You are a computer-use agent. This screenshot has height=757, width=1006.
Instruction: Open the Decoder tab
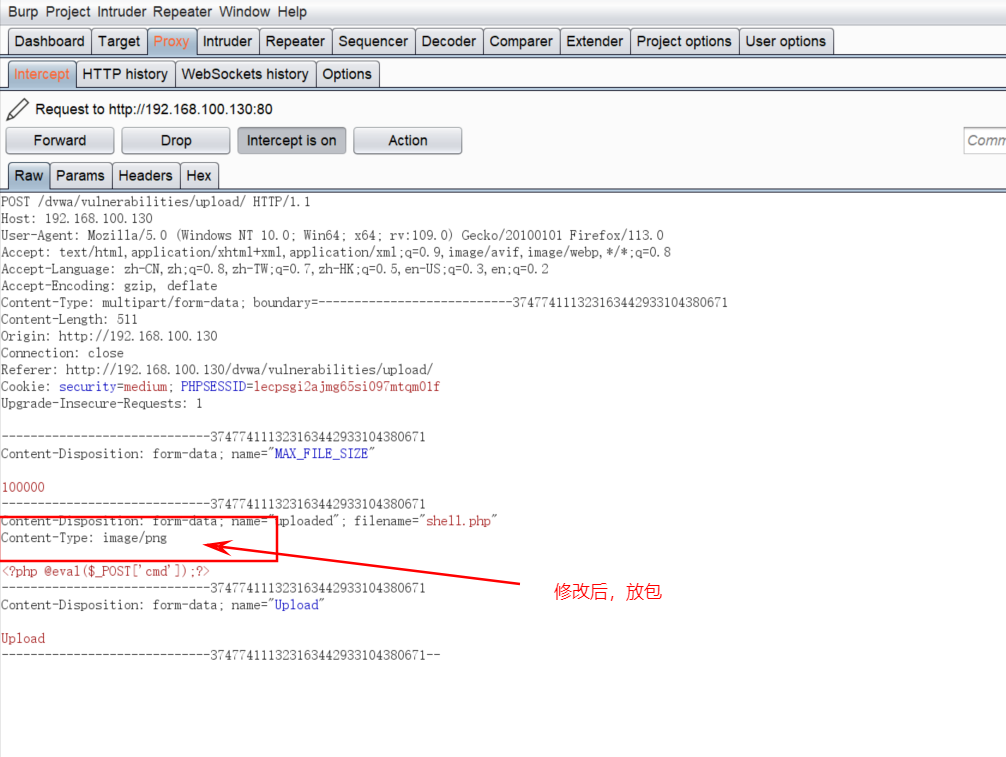448,41
